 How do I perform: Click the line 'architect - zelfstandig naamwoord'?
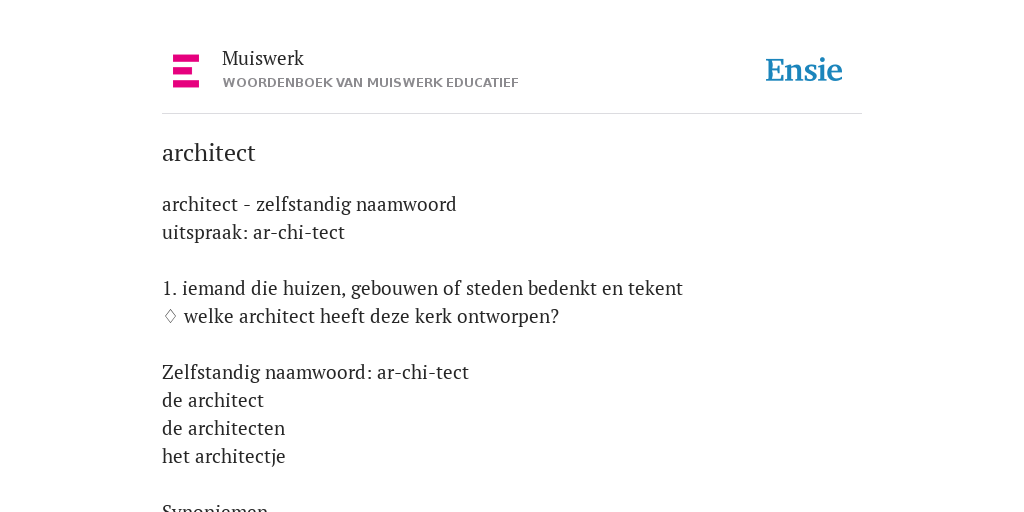point(309,205)
